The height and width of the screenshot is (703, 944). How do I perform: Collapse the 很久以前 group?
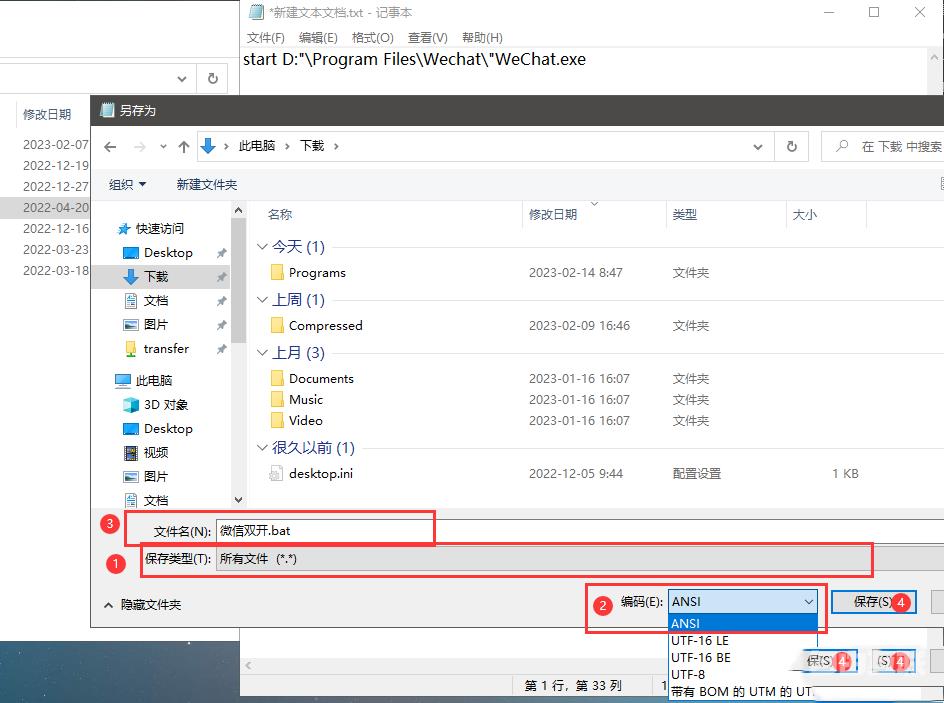262,448
